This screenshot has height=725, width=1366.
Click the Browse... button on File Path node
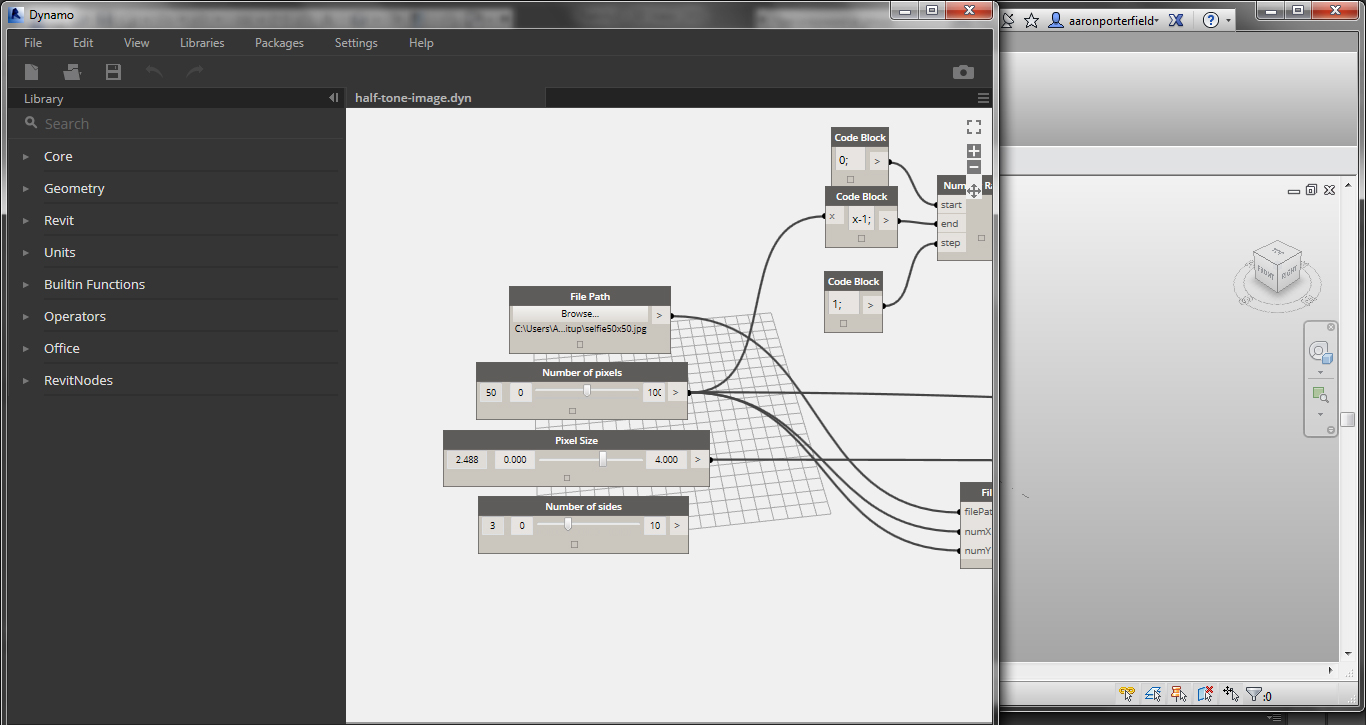580,314
